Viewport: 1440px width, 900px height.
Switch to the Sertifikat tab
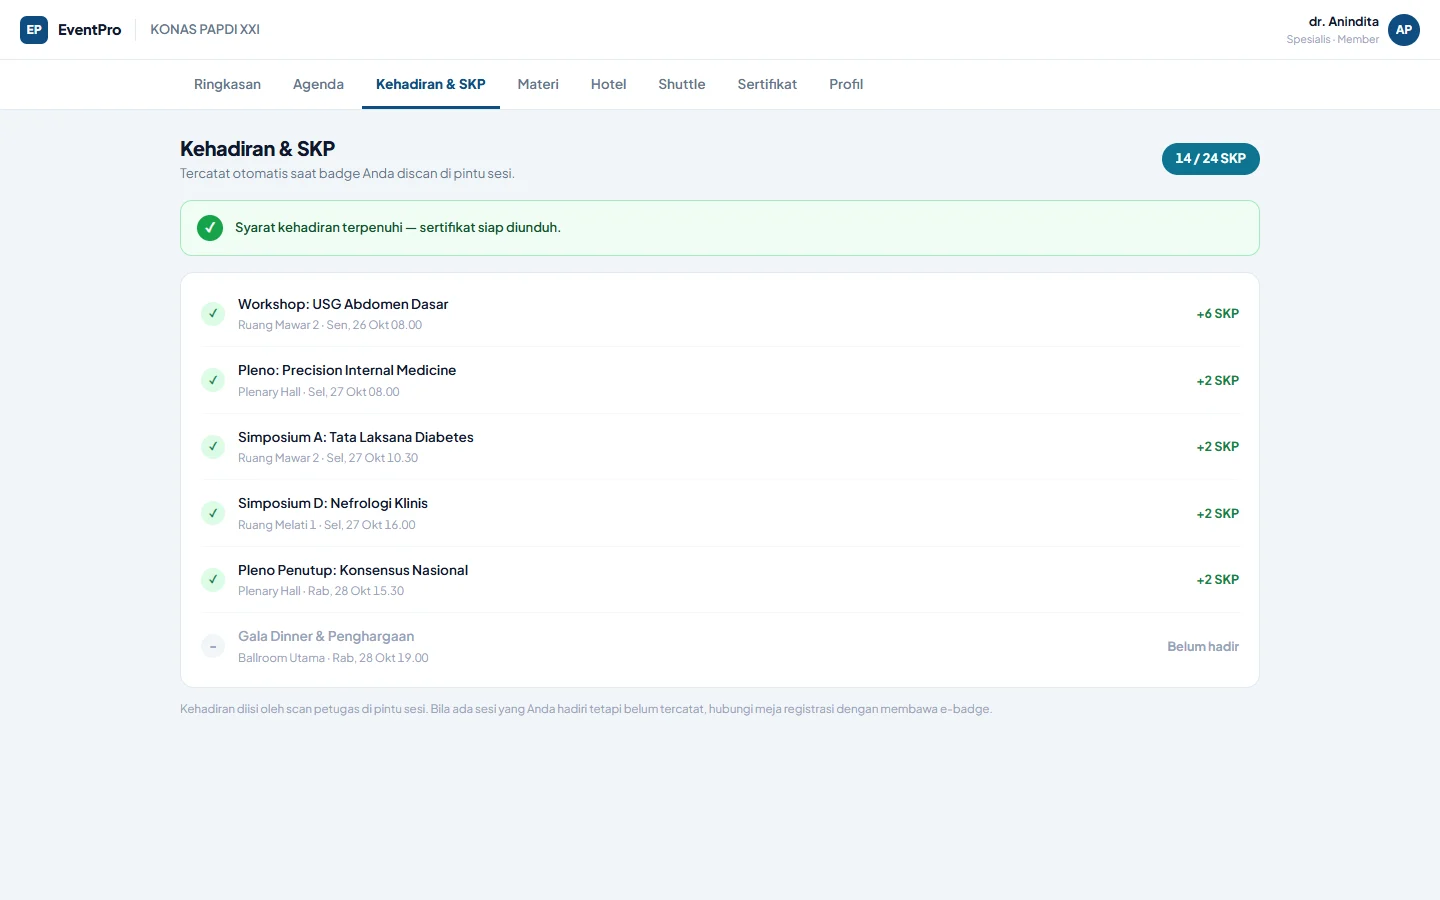click(767, 84)
